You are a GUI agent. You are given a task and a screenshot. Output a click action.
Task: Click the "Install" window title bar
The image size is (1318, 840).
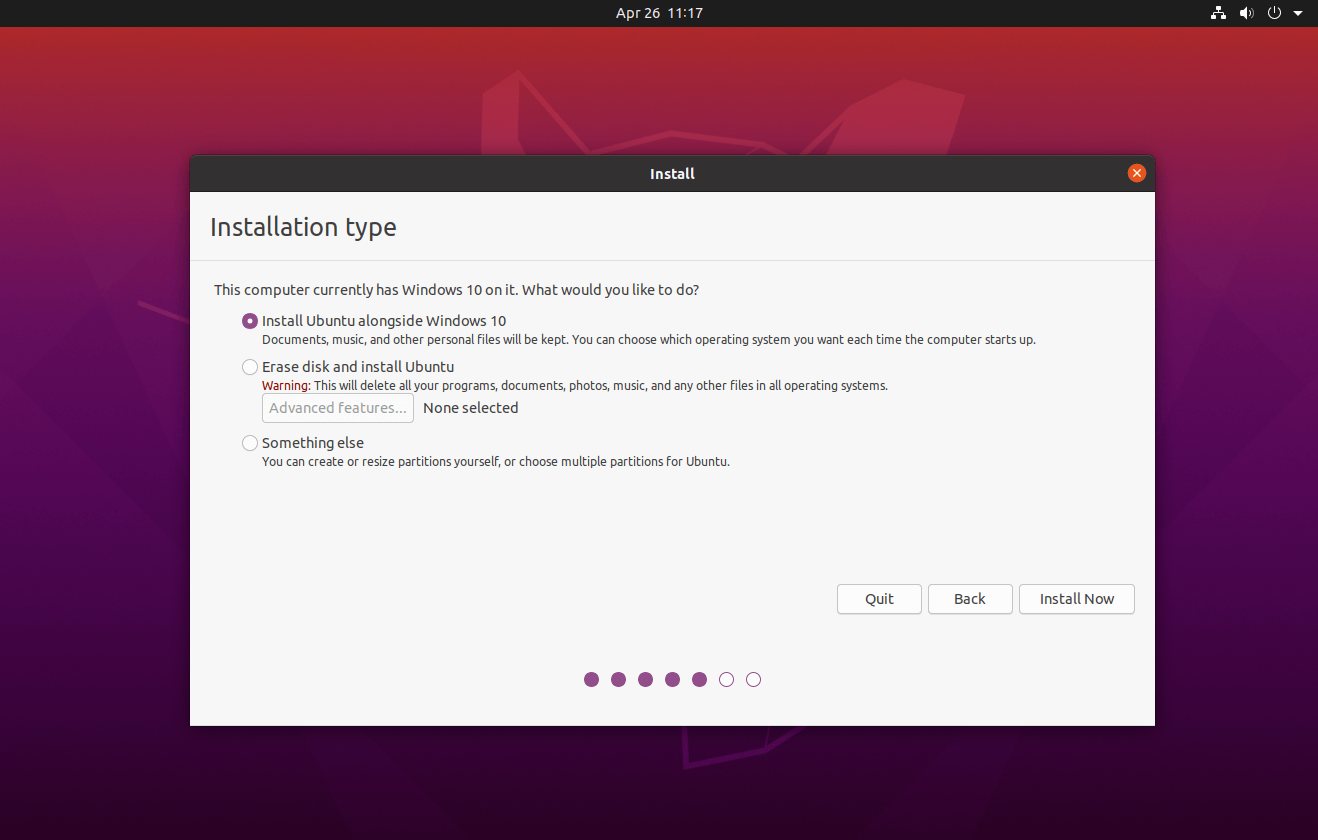point(672,173)
